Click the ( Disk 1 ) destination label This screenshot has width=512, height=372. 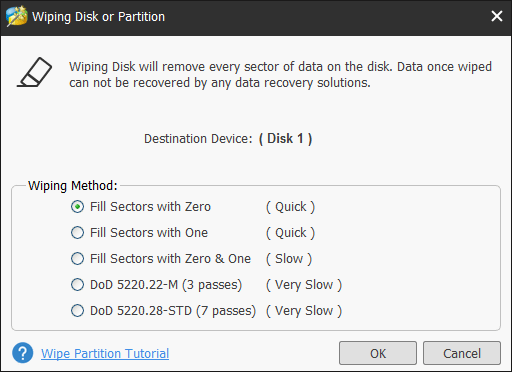point(285,139)
